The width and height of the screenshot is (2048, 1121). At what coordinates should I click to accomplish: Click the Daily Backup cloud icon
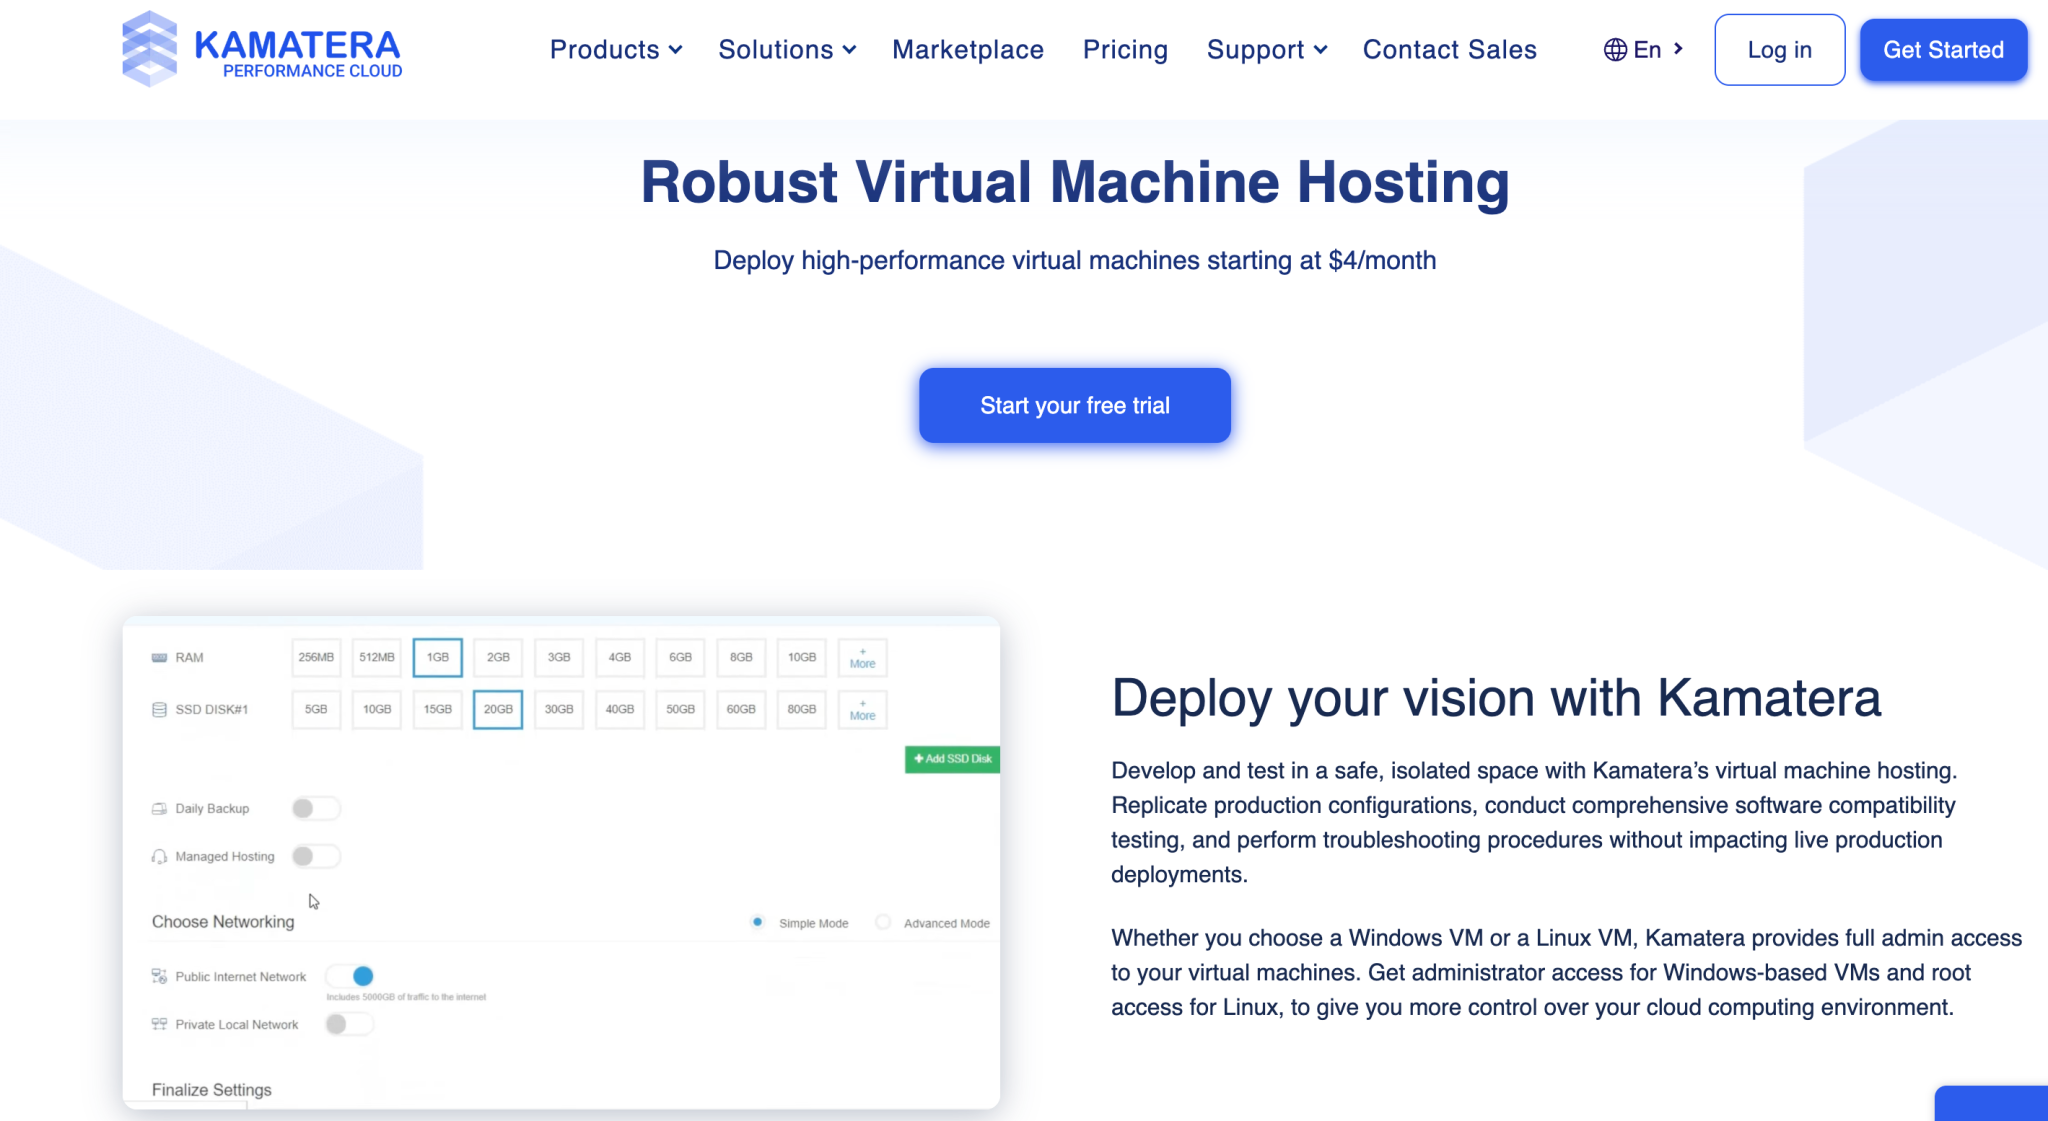click(x=160, y=808)
